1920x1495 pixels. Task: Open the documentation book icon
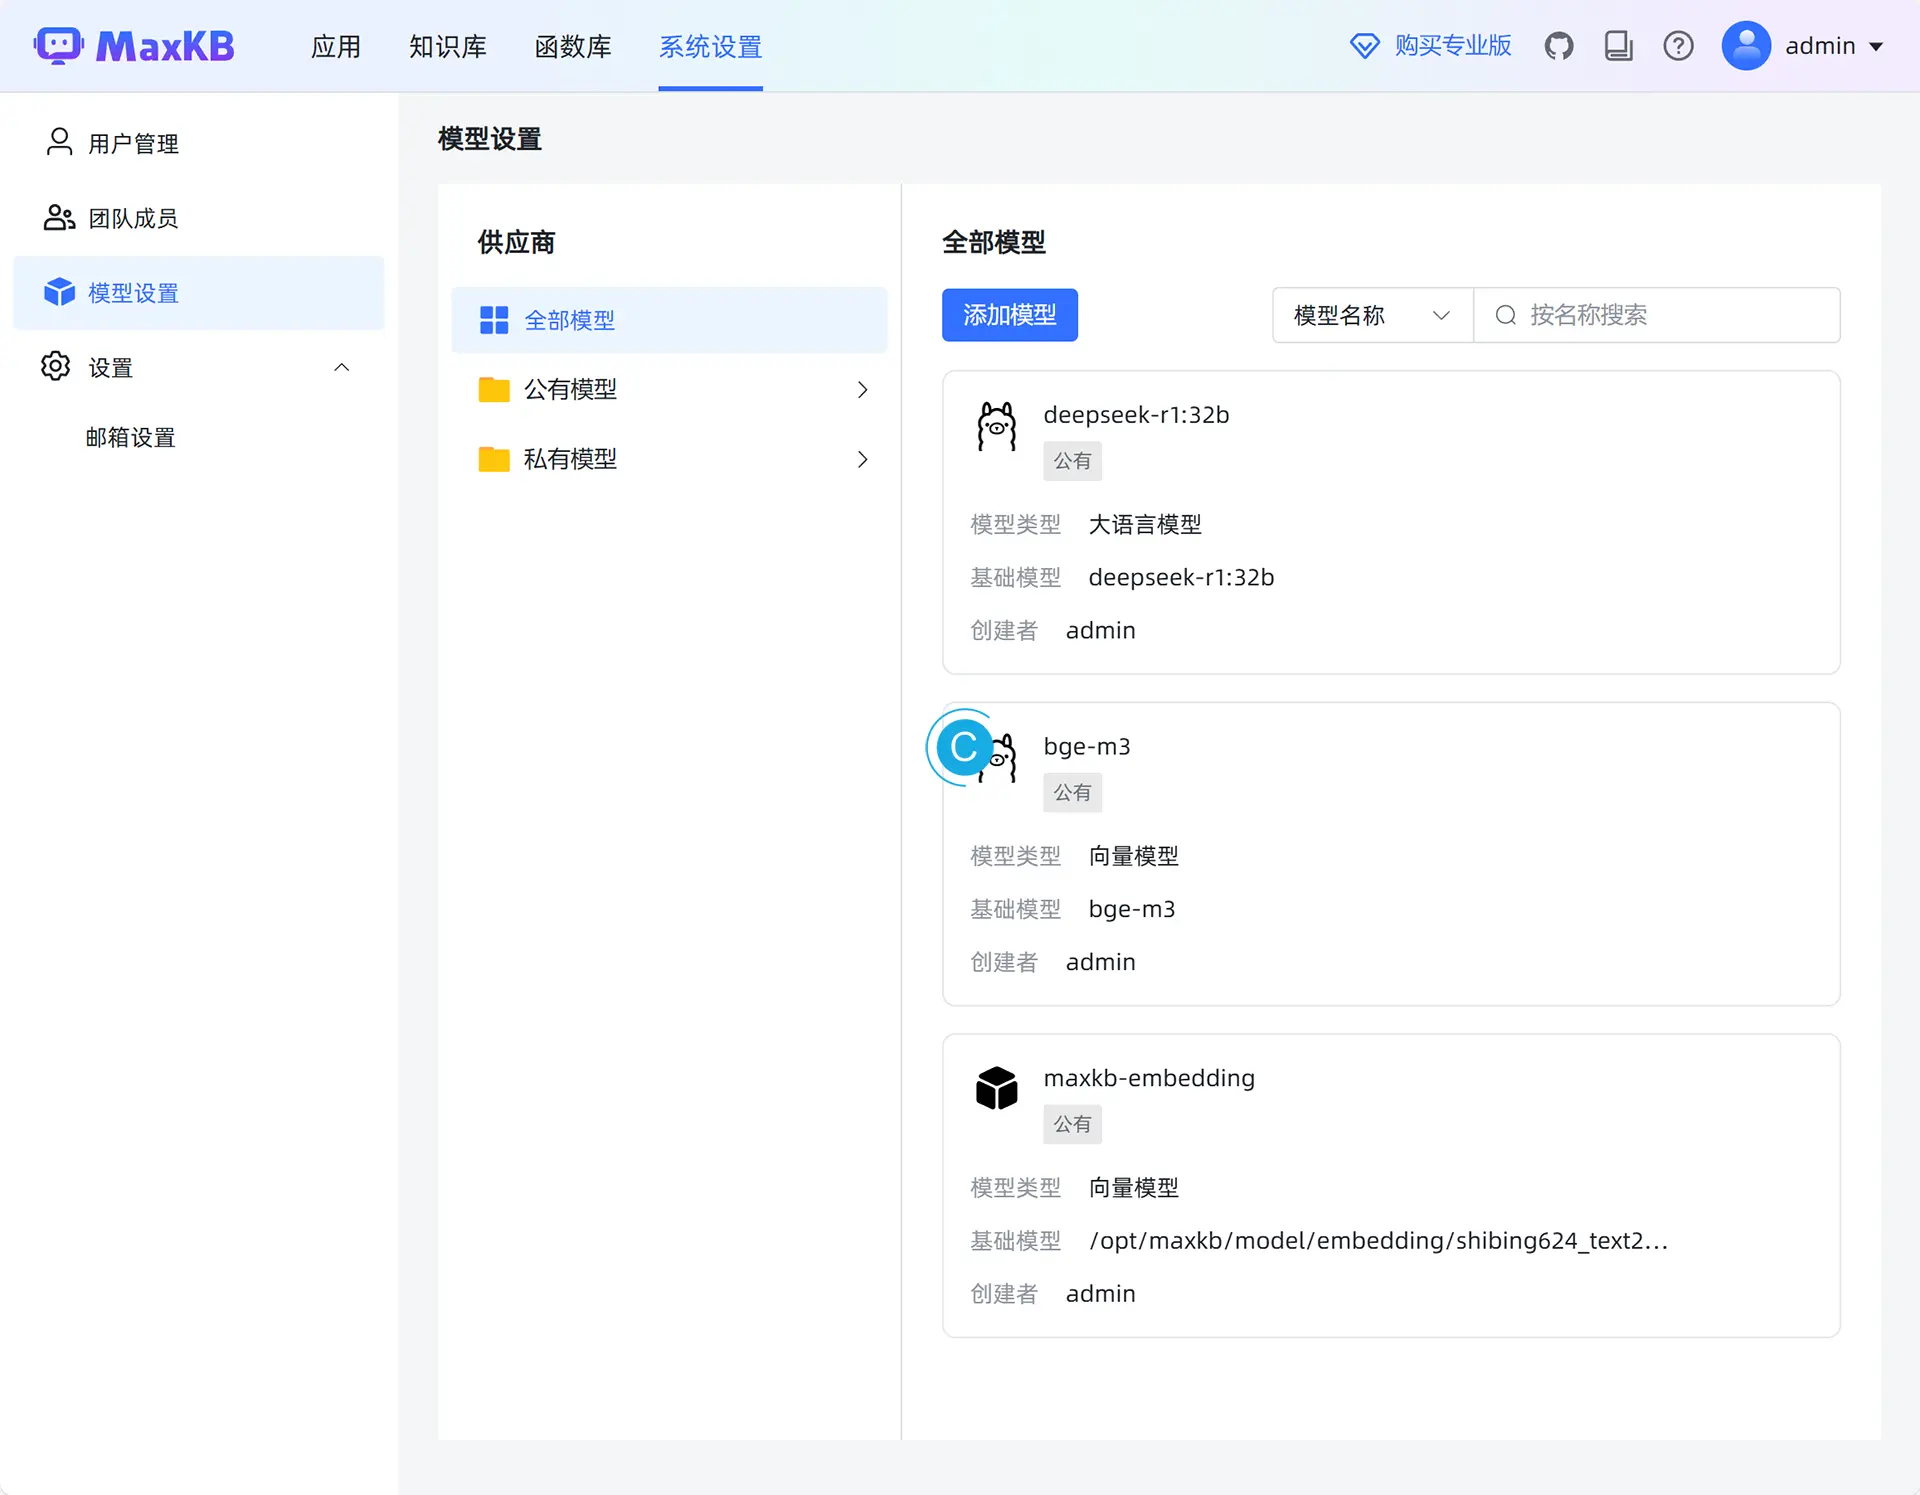tap(1618, 46)
